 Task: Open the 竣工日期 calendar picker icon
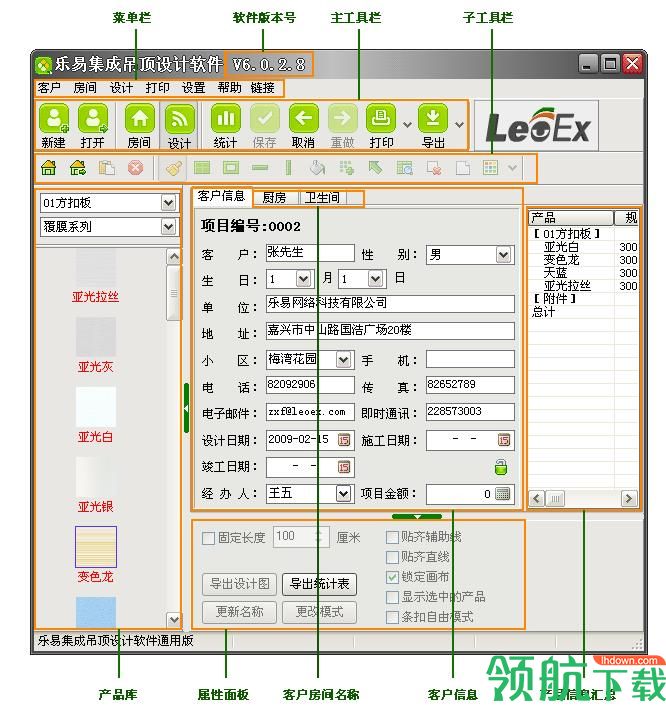[x=344, y=467]
